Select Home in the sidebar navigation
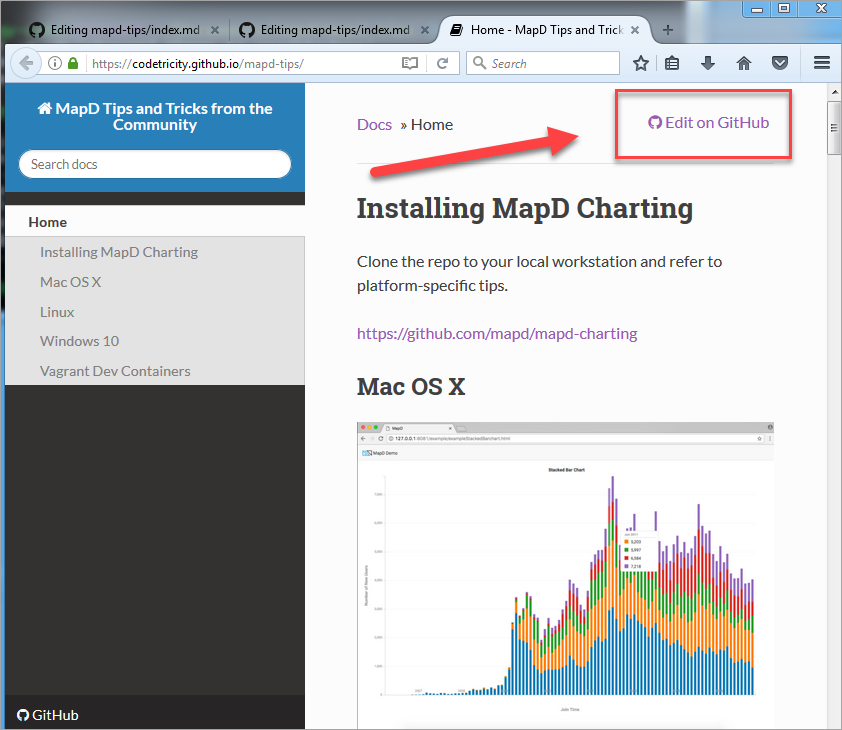This screenshot has height=730, width=842. tap(155, 222)
